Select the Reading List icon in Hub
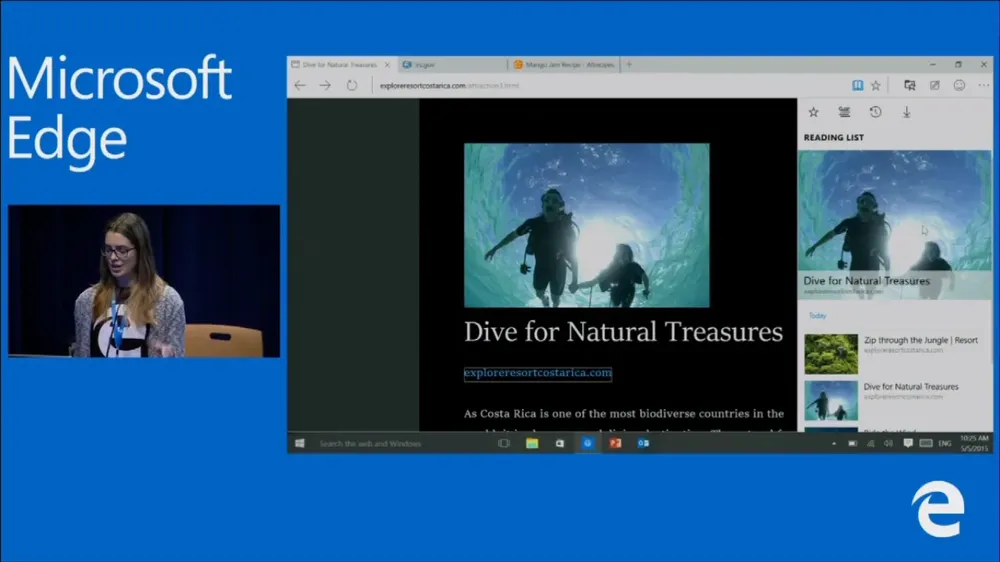 pos(844,112)
